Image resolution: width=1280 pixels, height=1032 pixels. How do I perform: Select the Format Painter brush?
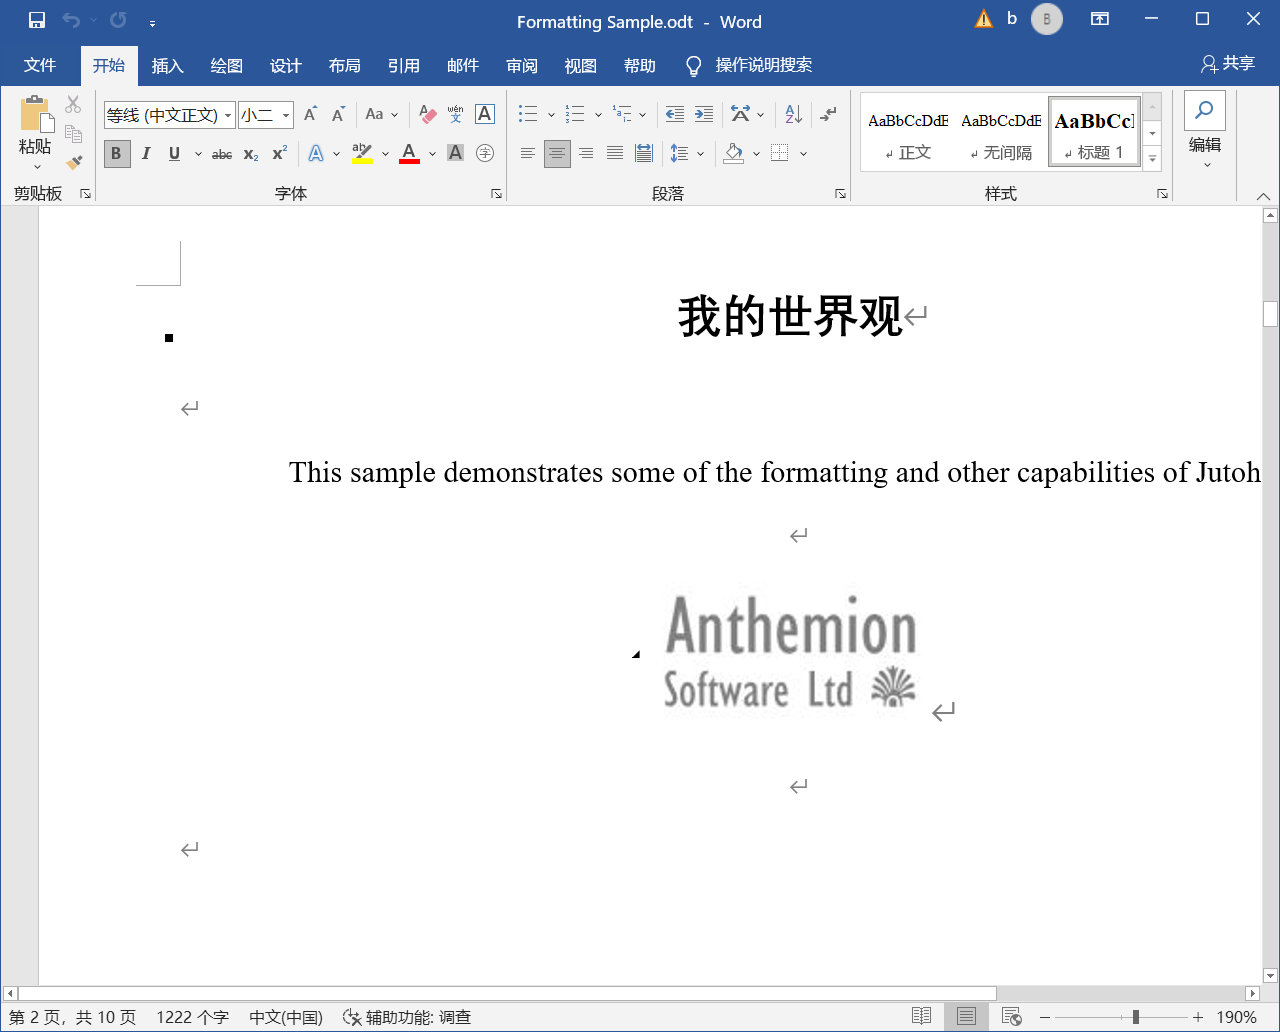73,161
